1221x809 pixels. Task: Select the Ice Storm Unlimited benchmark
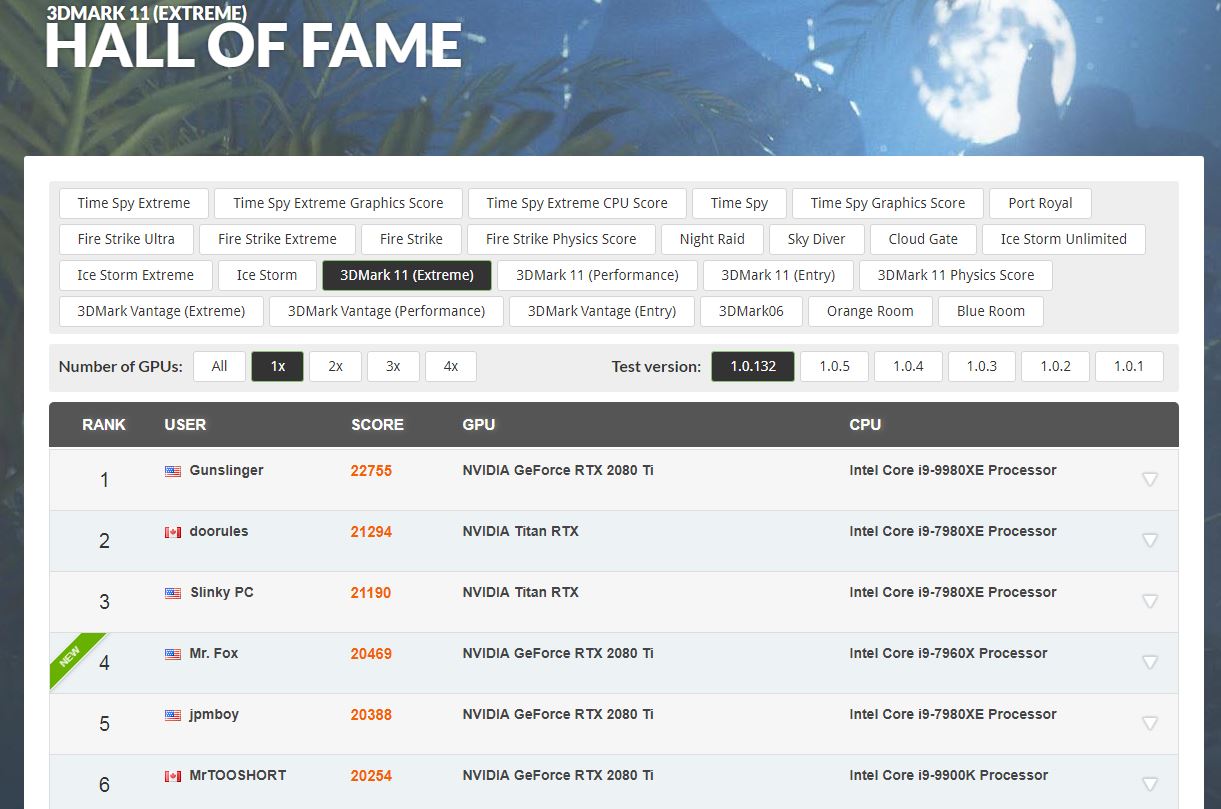pos(1064,239)
